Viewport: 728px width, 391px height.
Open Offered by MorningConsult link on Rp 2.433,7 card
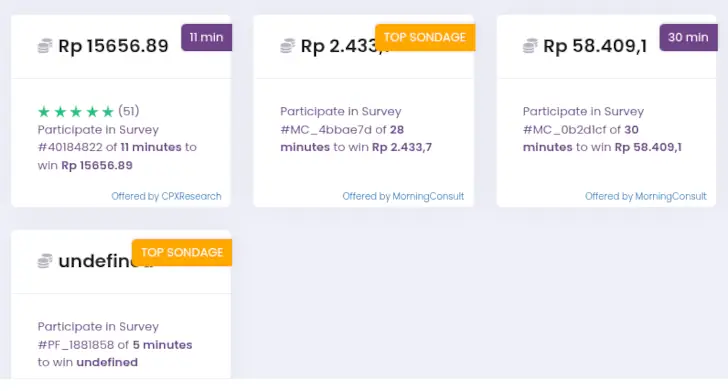pos(403,196)
